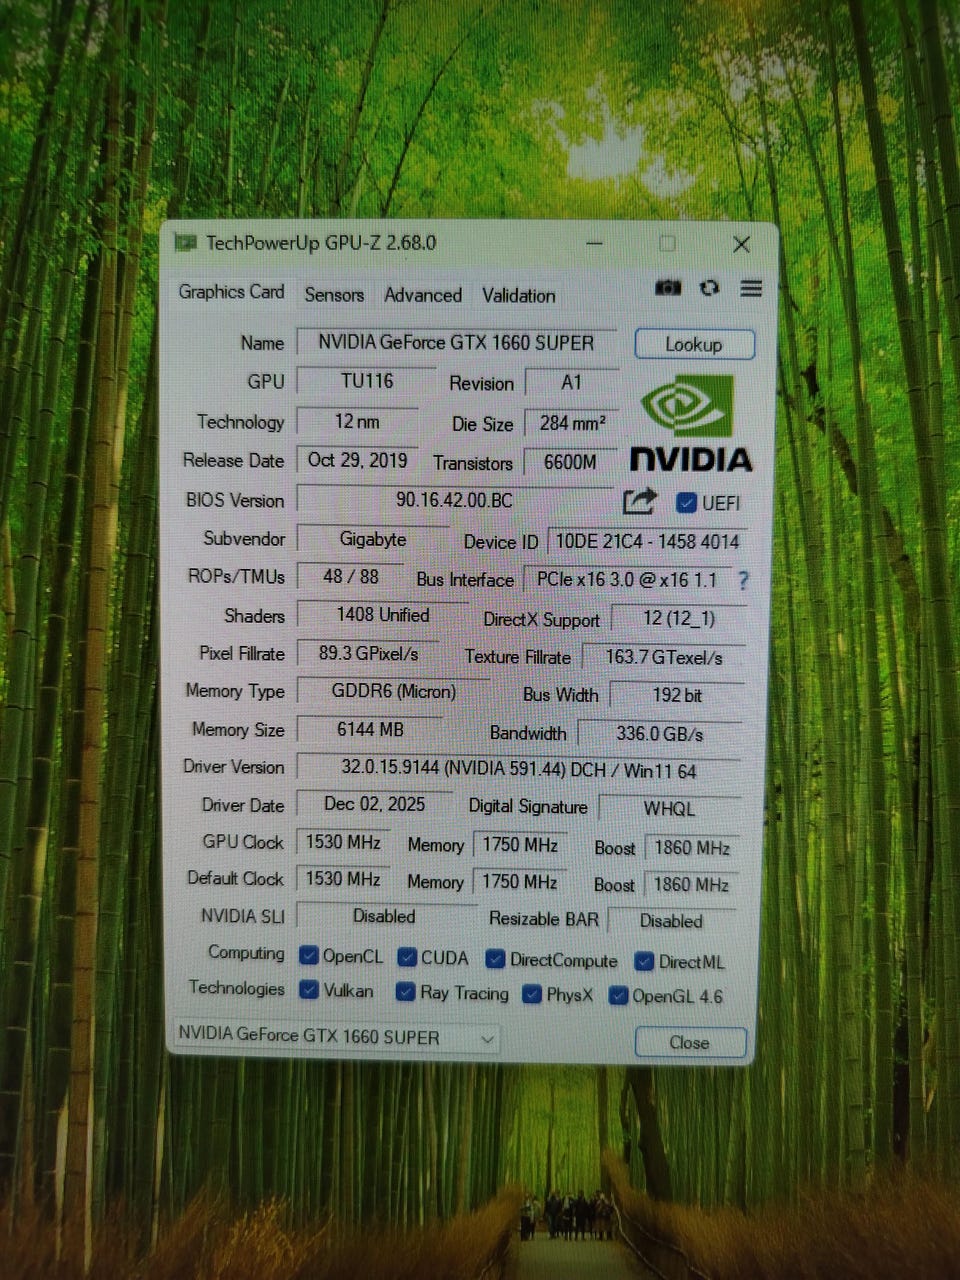Click the Default Clock row Boost 1860 MHz
The width and height of the screenshot is (960, 1280).
pyautogui.click(x=691, y=885)
